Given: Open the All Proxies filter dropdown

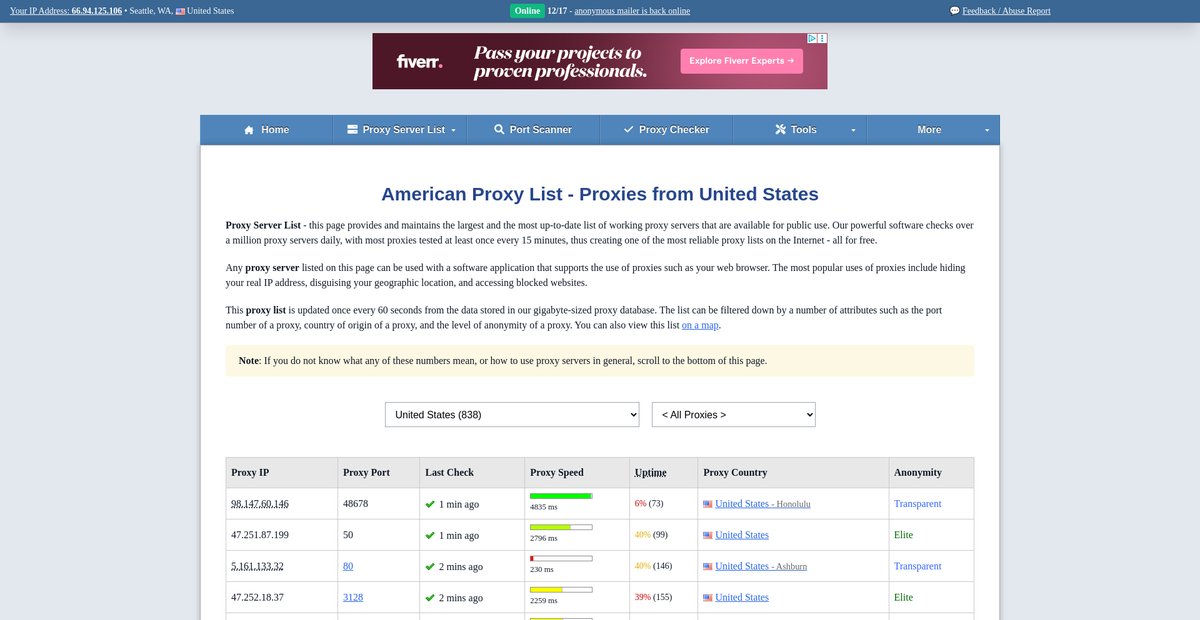Looking at the screenshot, I should 734,414.
